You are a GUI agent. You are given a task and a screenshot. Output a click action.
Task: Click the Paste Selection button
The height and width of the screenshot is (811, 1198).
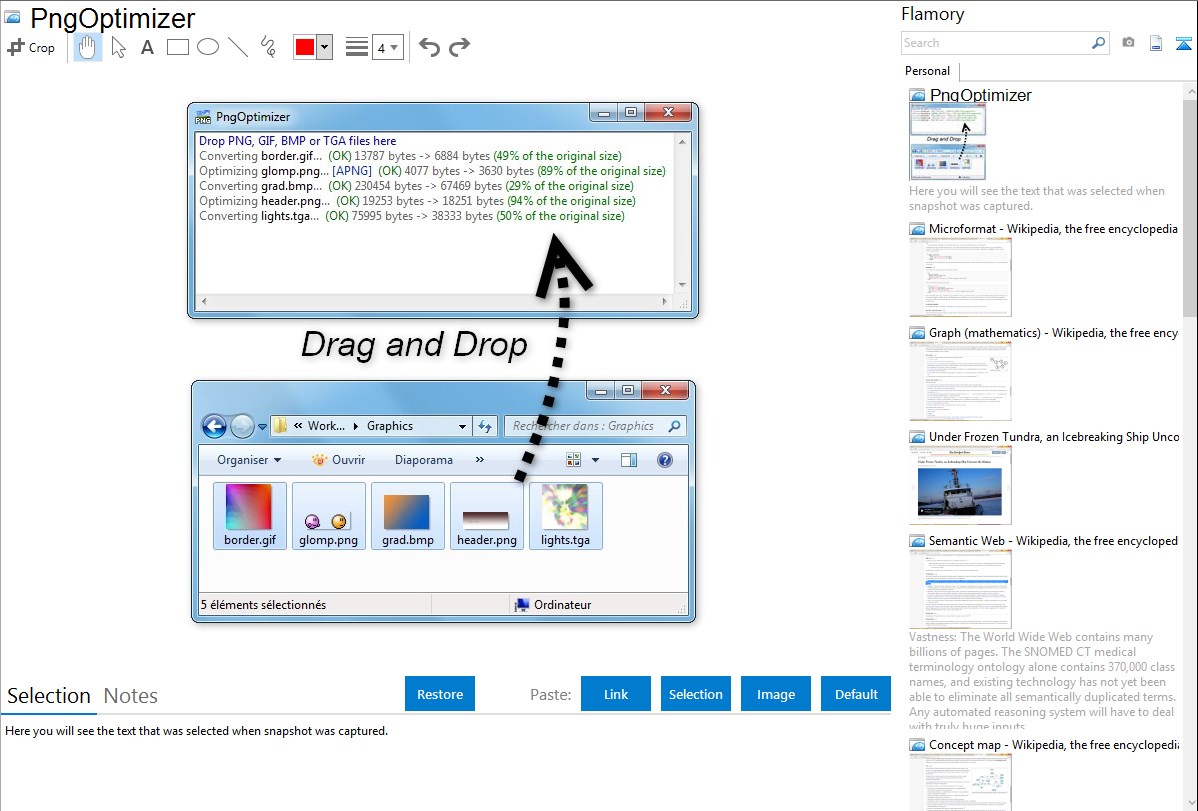click(696, 694)
